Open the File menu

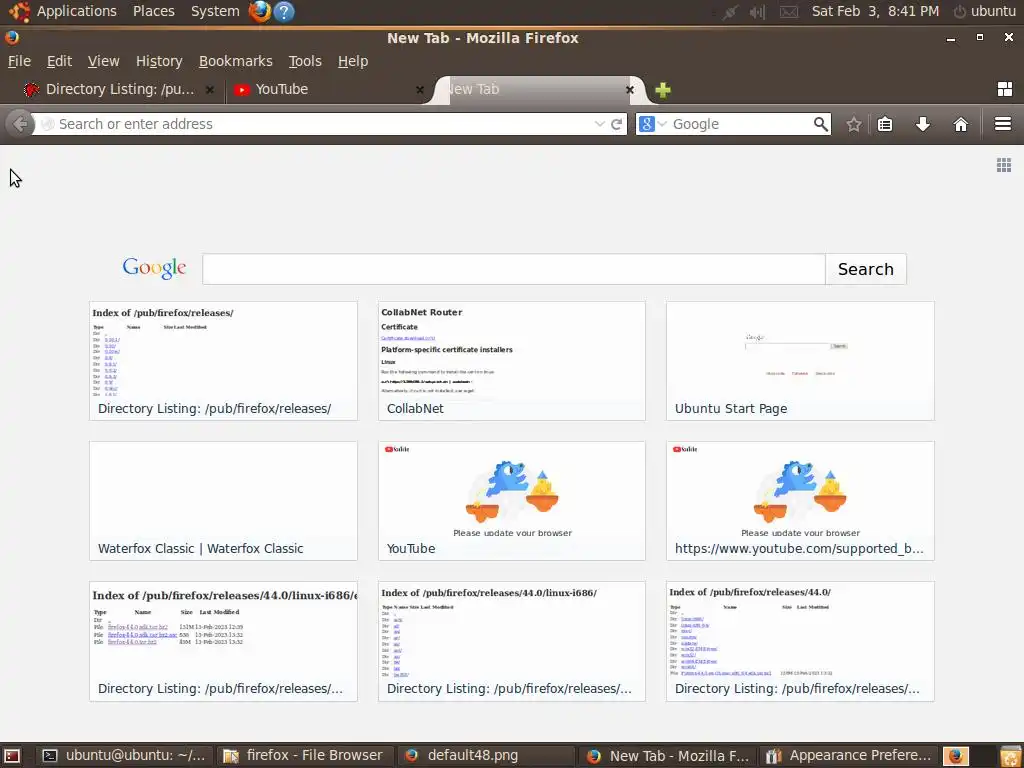tap(19, 61)
